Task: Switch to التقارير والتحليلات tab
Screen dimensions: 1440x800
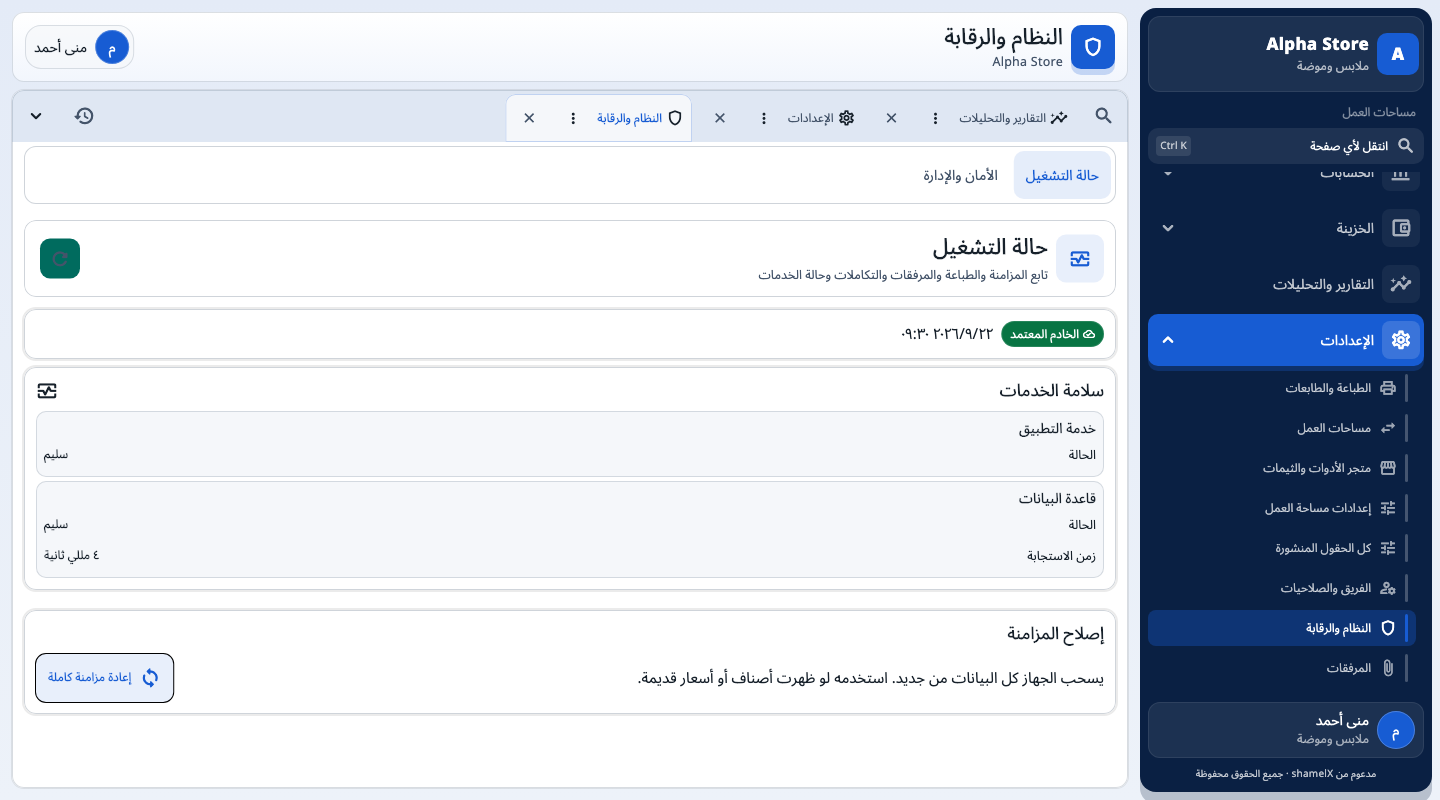Action: [1013, 118]
